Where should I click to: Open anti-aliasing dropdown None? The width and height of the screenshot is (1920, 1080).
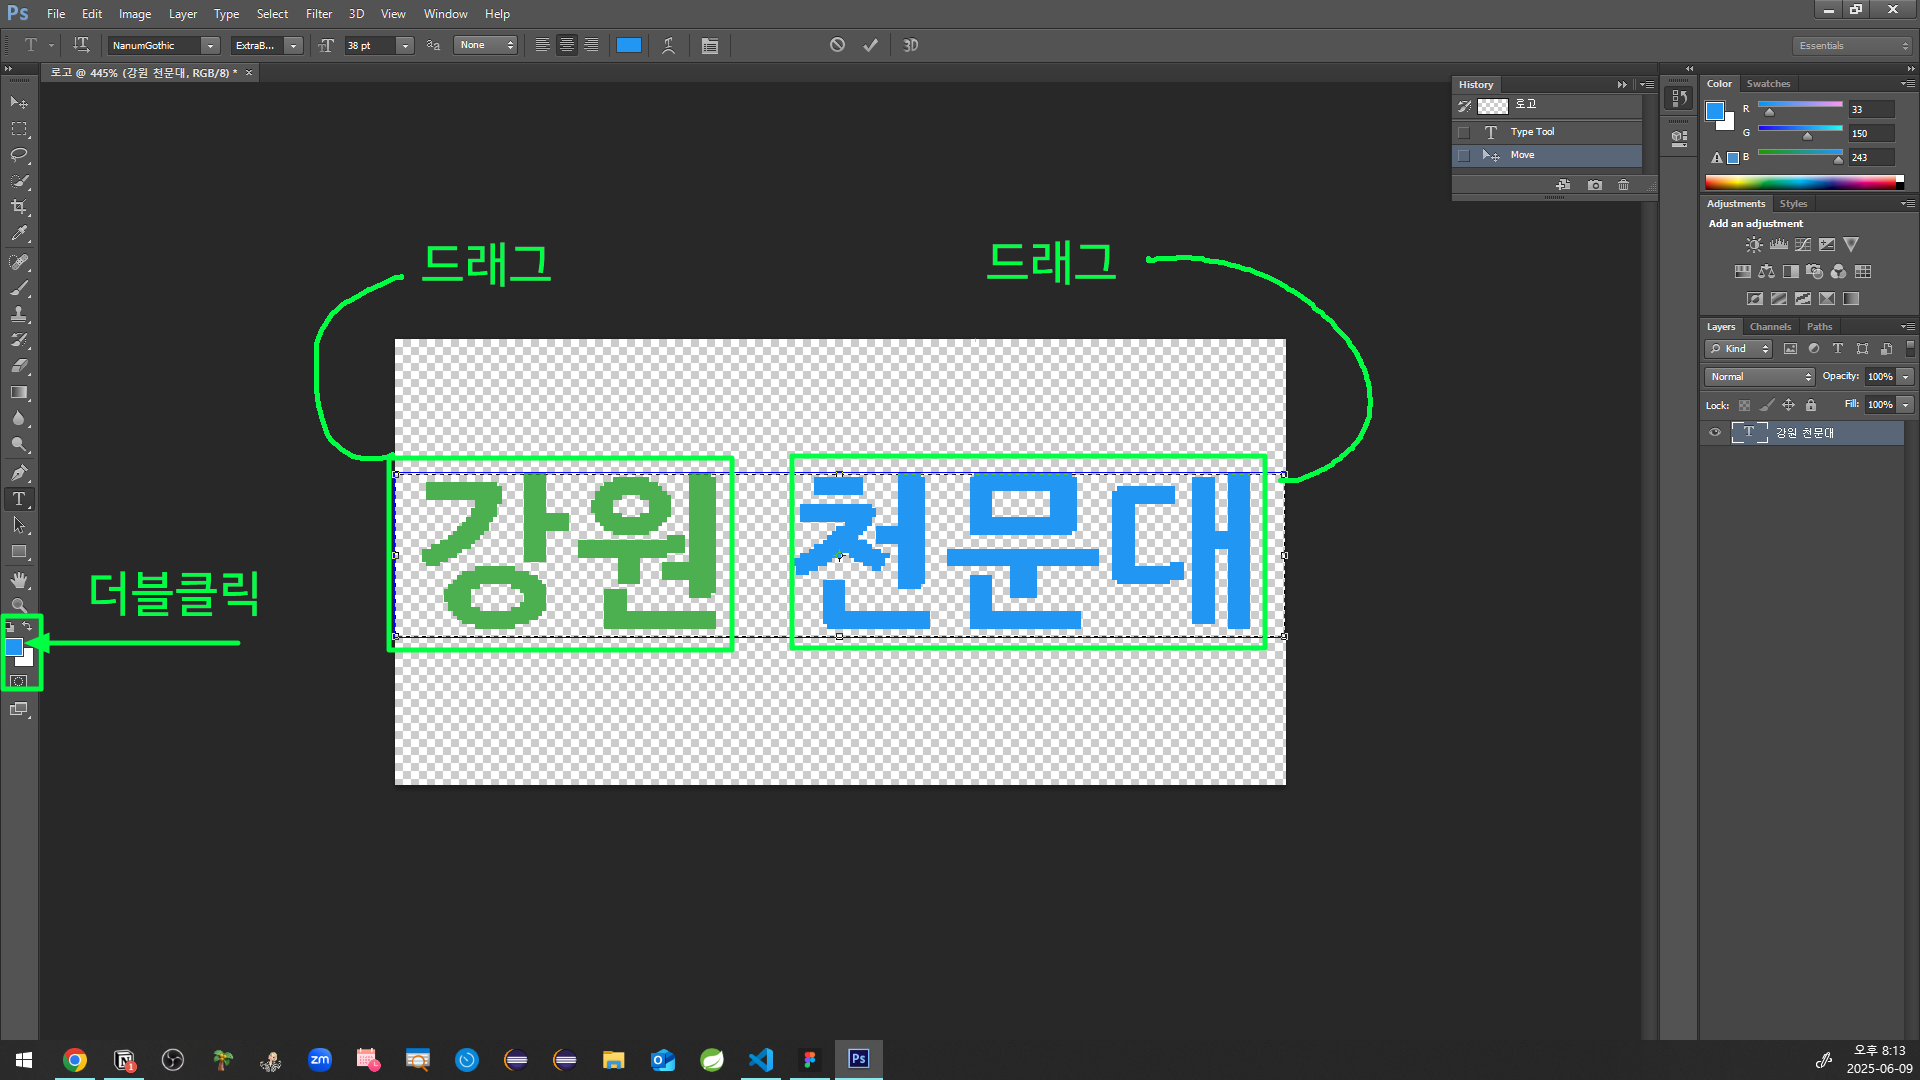(486, 45)
